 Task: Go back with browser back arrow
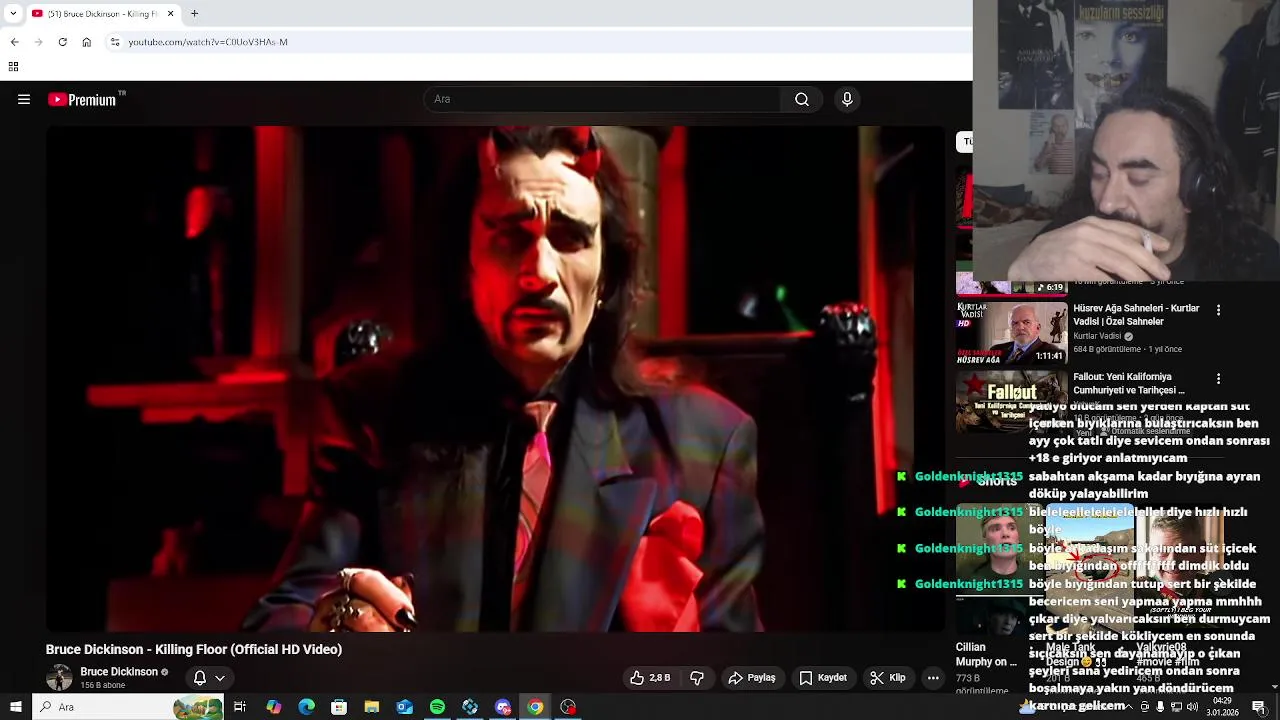point(14,42)
